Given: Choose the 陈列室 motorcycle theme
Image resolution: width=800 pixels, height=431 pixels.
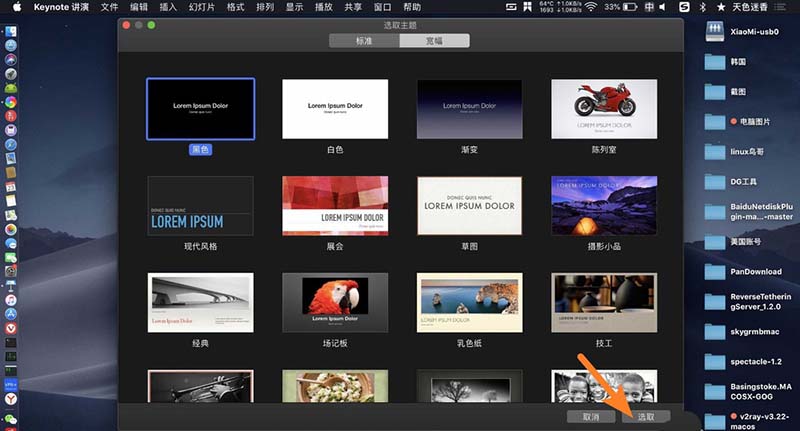Looking at the screenshot, I should coord(604,109).
